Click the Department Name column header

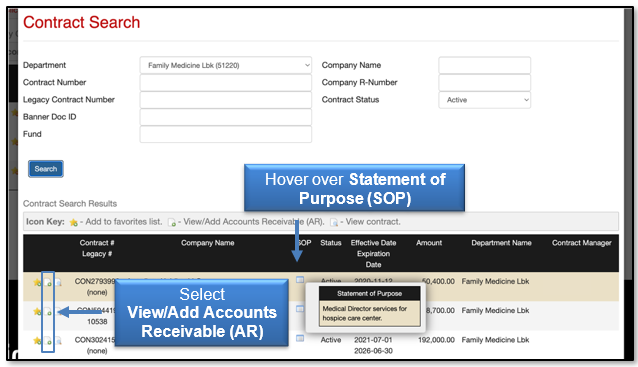(x=501, y=243)
